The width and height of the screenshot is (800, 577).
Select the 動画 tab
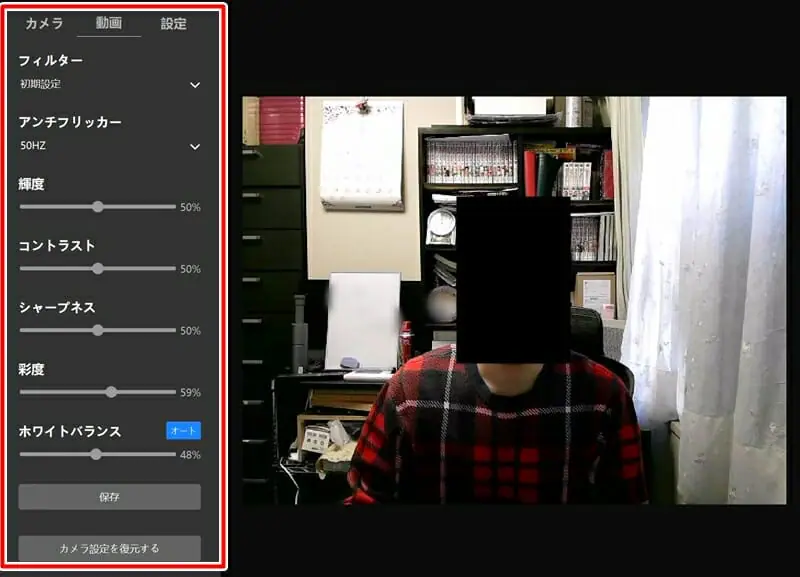pos(109,23)
